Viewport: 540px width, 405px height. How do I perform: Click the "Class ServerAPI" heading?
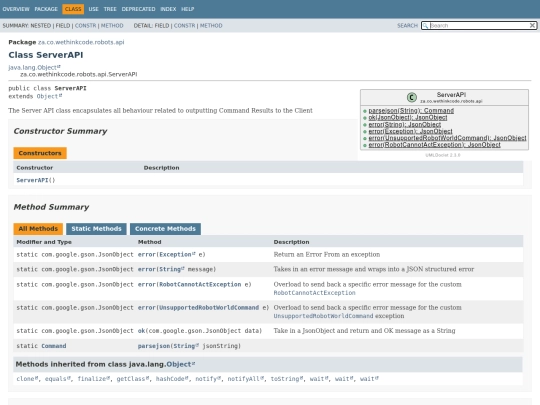coord(46,55)
